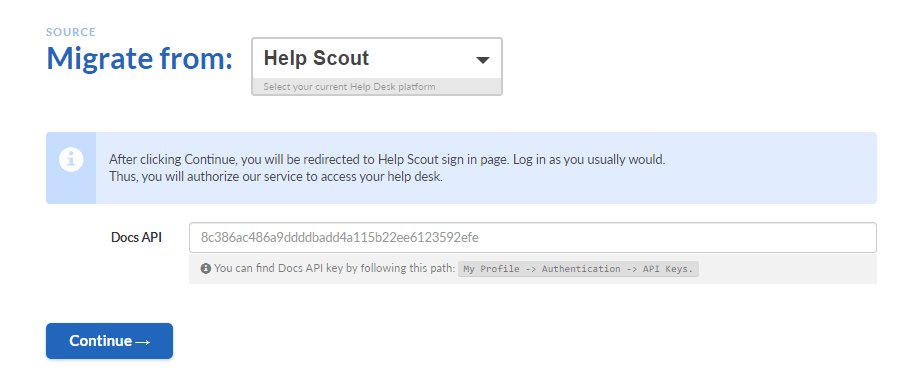Screen dimensions: 914x379
Task: Click 'API Keys.' in the path snippet
Action: (668, 269)
